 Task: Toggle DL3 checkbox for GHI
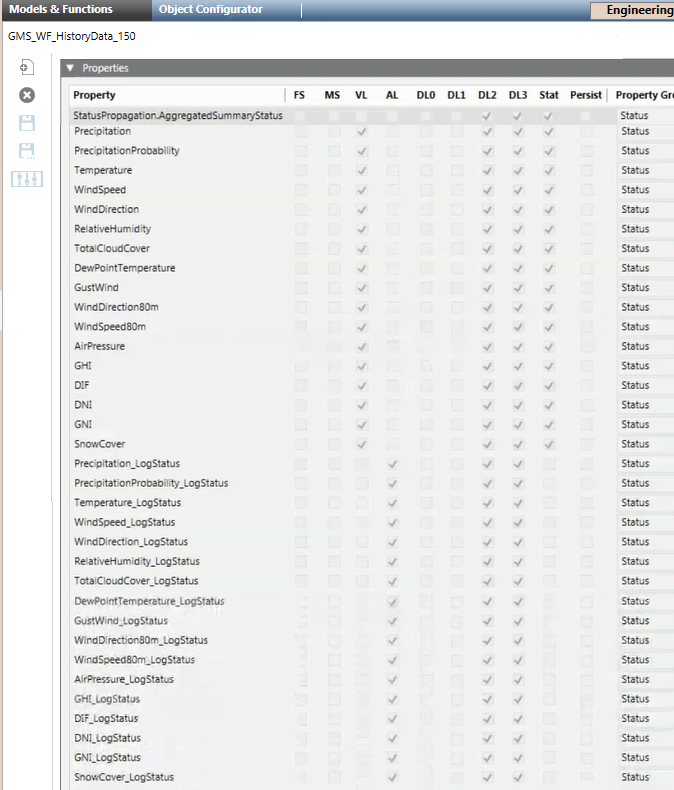tap(518, 366)
